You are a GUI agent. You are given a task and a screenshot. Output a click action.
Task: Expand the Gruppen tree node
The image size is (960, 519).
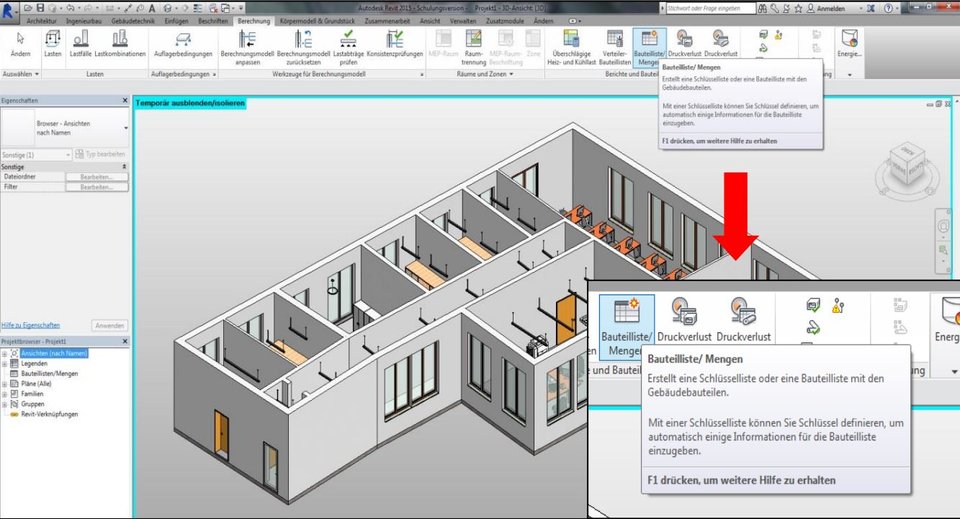pyautogui.click(x=4, y=404)
